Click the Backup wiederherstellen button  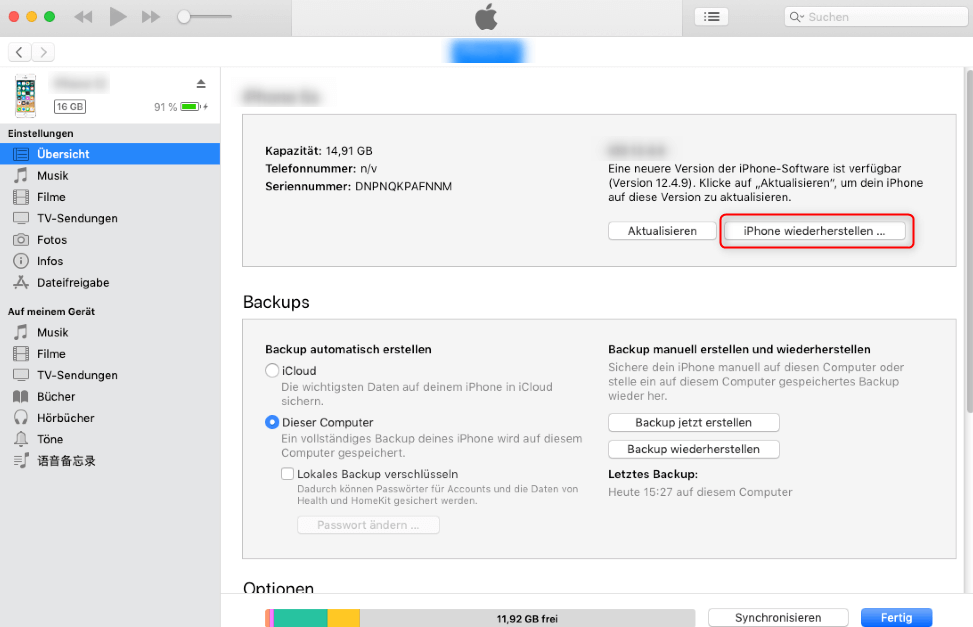pos(694,449)
